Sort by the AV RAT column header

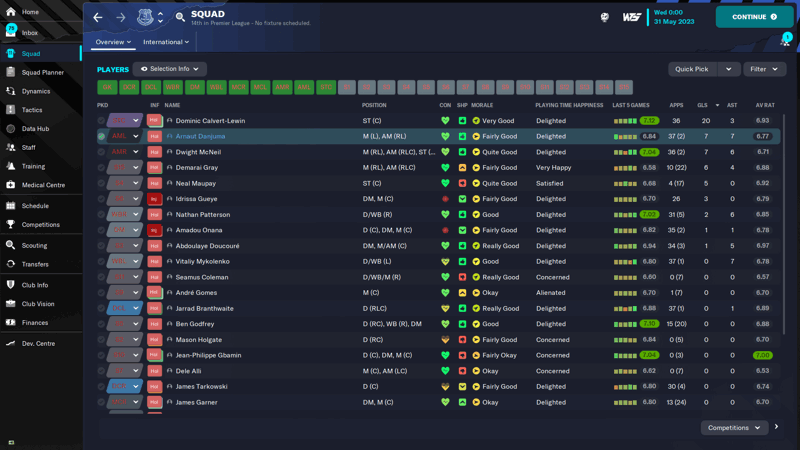765,105
